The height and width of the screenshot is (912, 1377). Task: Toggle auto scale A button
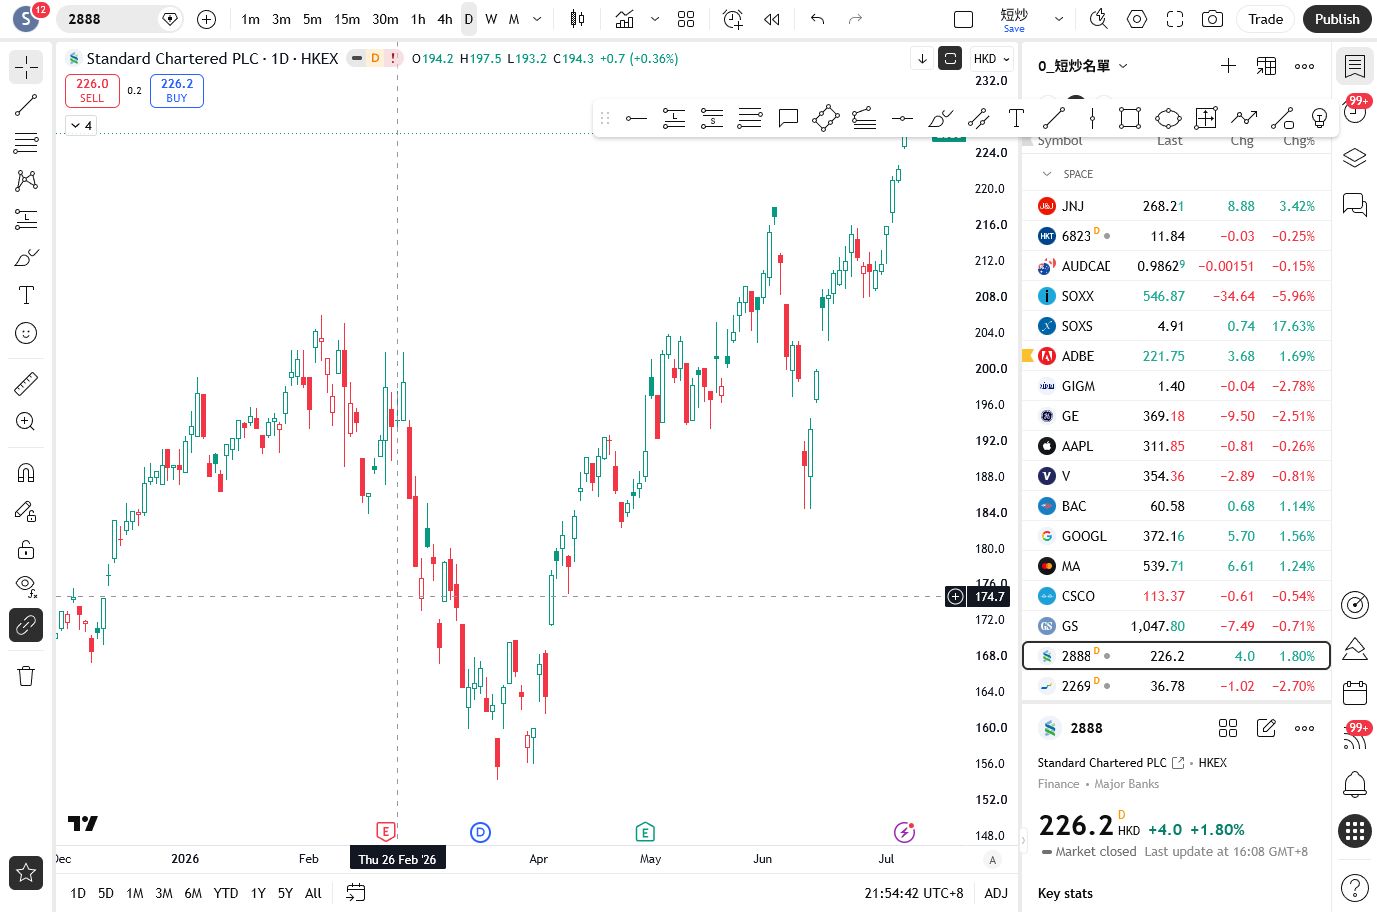point(992,860)
